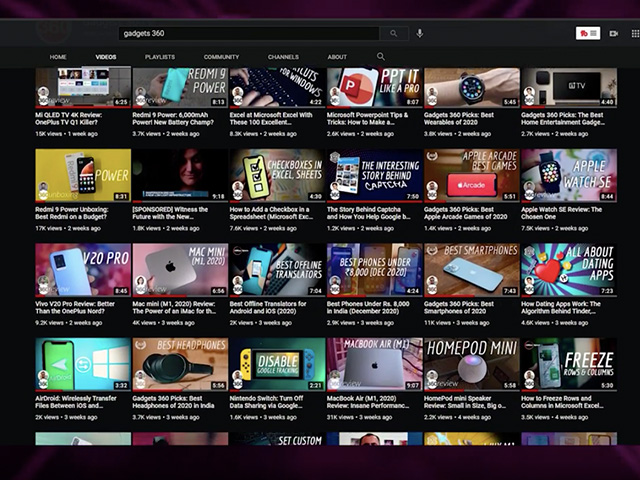Image resolution: width=640 pixels, height=480 pixels.
Task: Open the About tab
Action: [337, 57]
